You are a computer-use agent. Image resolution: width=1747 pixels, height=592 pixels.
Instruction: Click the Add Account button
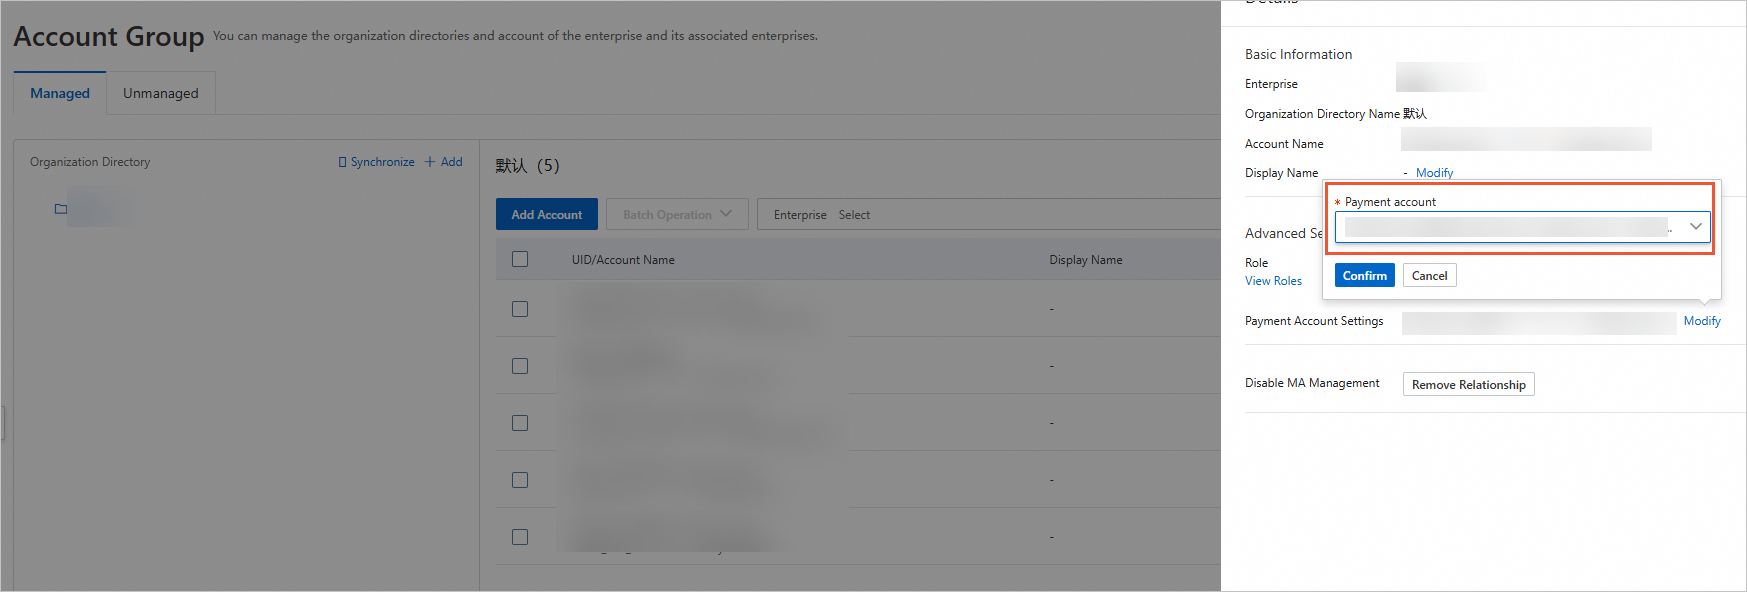(547, 214)
